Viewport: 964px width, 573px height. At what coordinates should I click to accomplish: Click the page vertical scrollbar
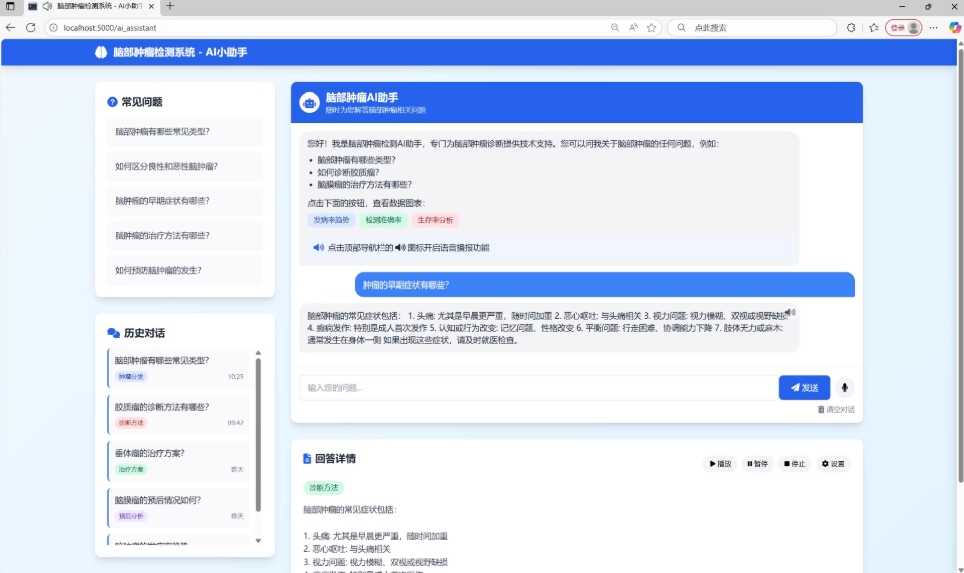point(960,264)
